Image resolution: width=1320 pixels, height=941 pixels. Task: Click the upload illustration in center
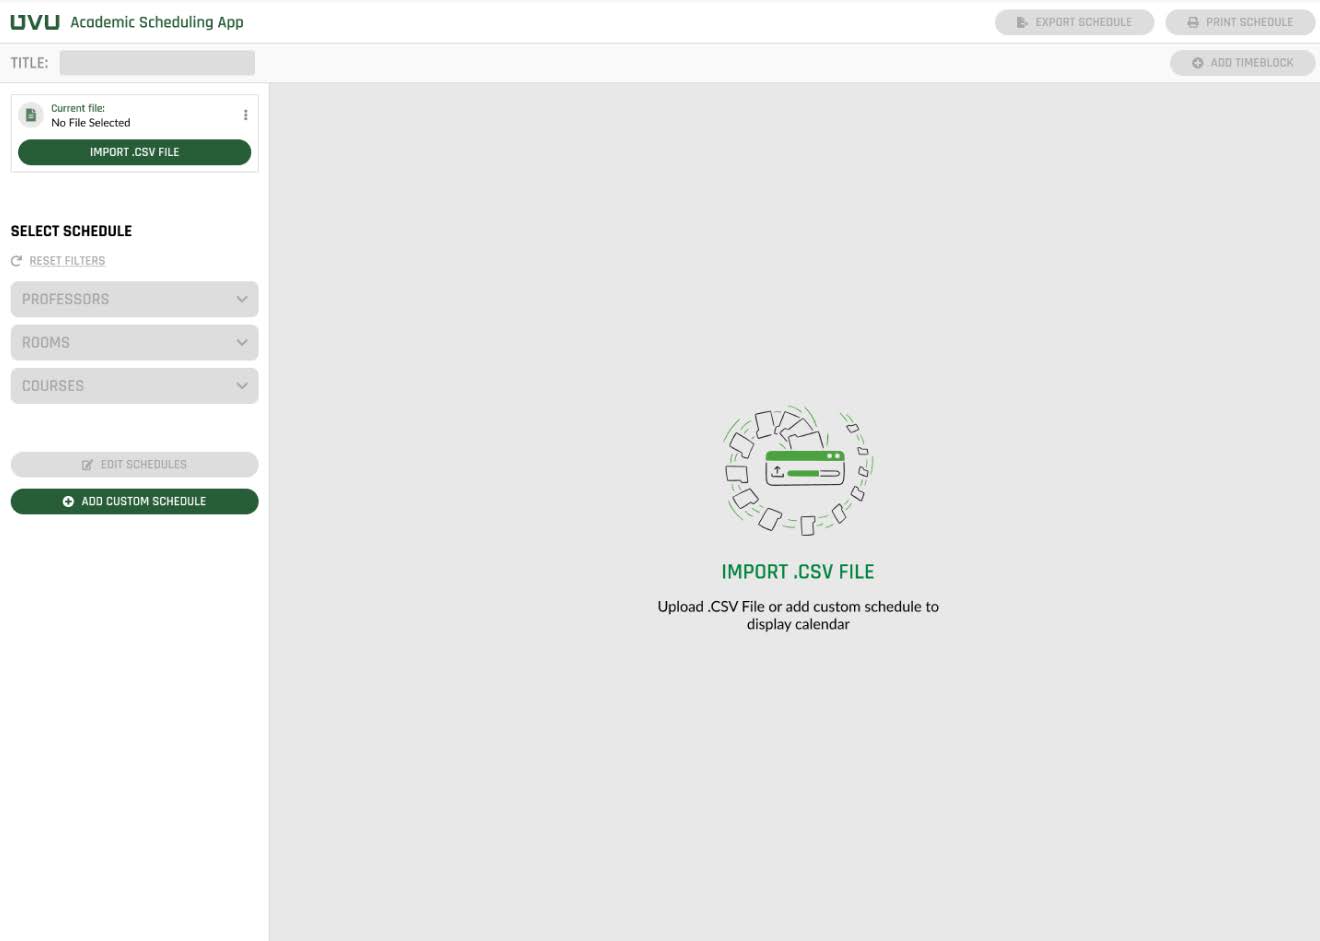click(798, 469)
